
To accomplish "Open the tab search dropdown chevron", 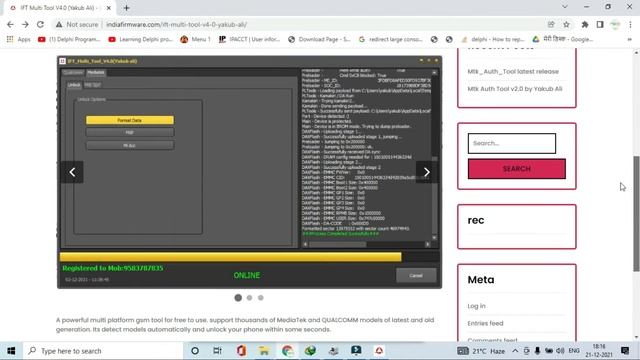I will 565,7.
